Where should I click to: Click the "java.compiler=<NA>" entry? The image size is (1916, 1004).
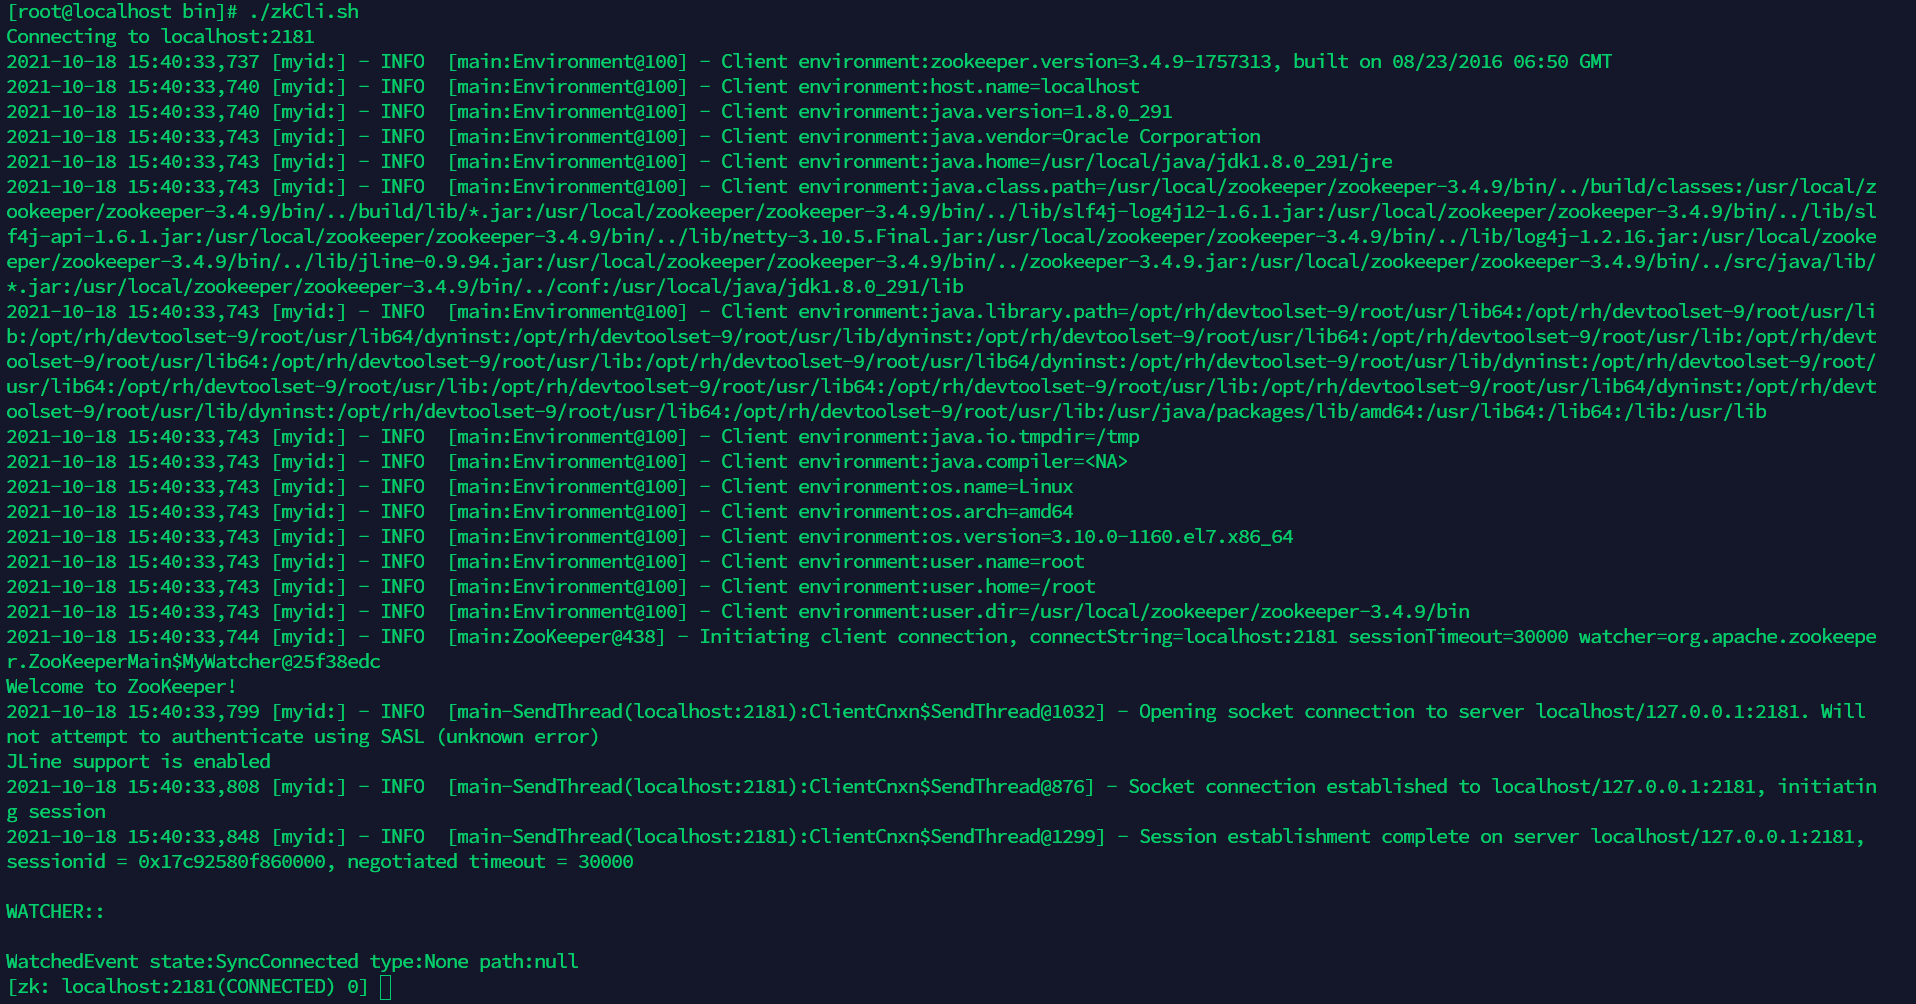[x=1029, y=462]
